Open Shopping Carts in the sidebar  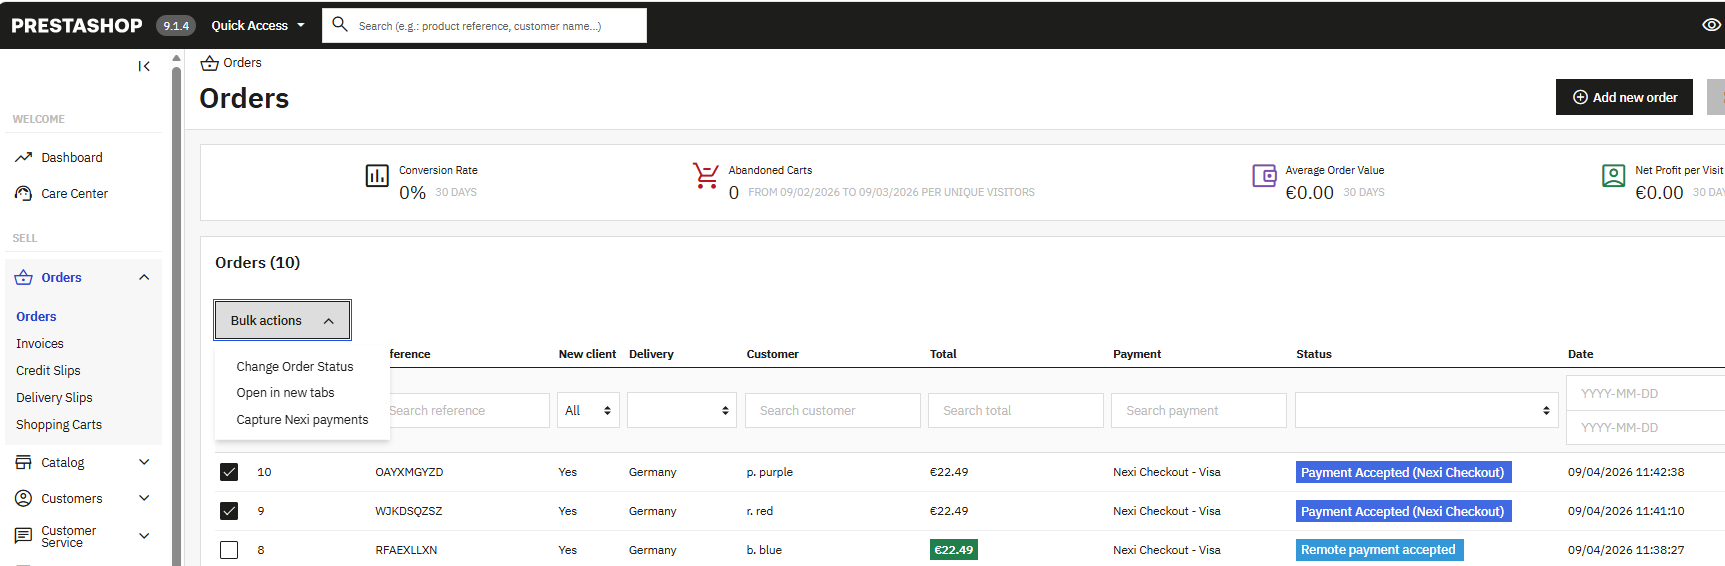[x=59, y=424]
